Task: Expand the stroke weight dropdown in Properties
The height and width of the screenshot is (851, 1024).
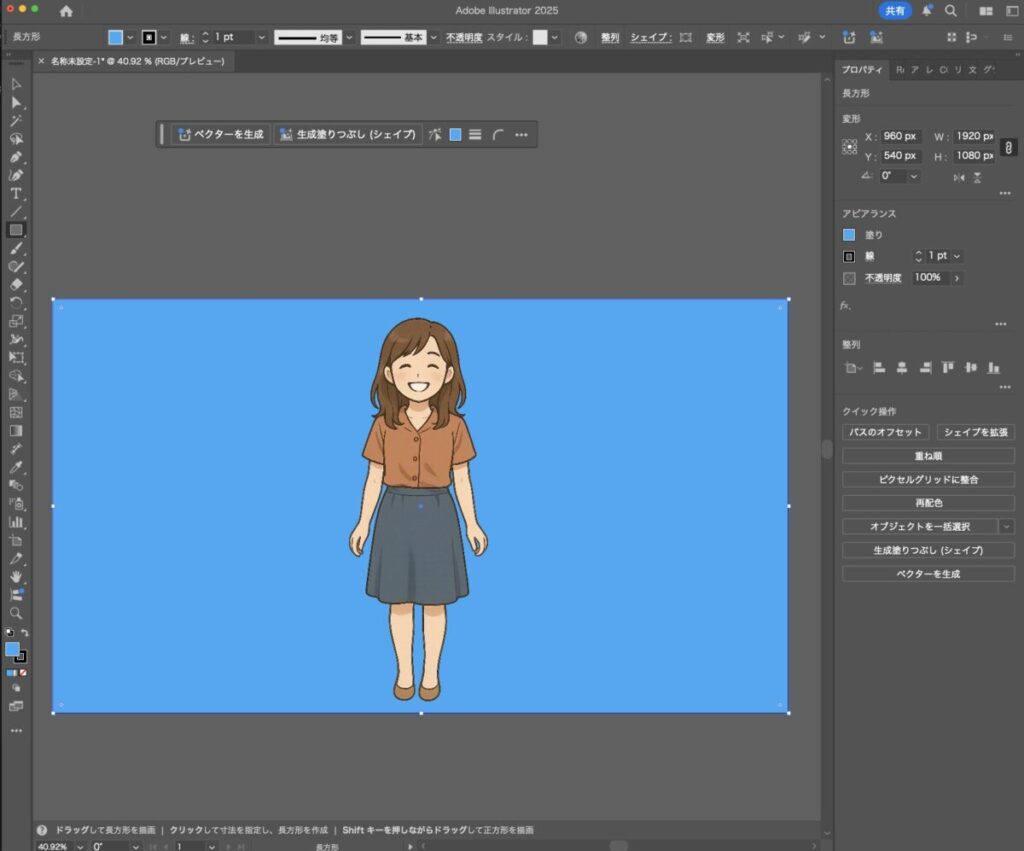Action: coord(957,257)
